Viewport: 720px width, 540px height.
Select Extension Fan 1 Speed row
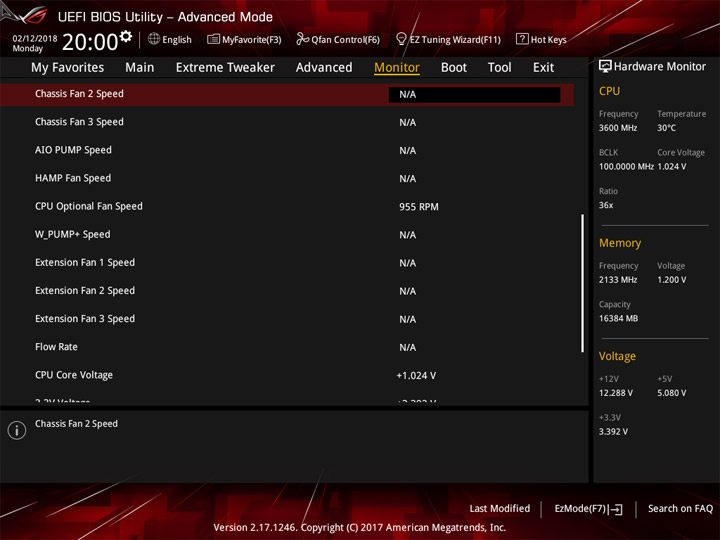point(287,263)
